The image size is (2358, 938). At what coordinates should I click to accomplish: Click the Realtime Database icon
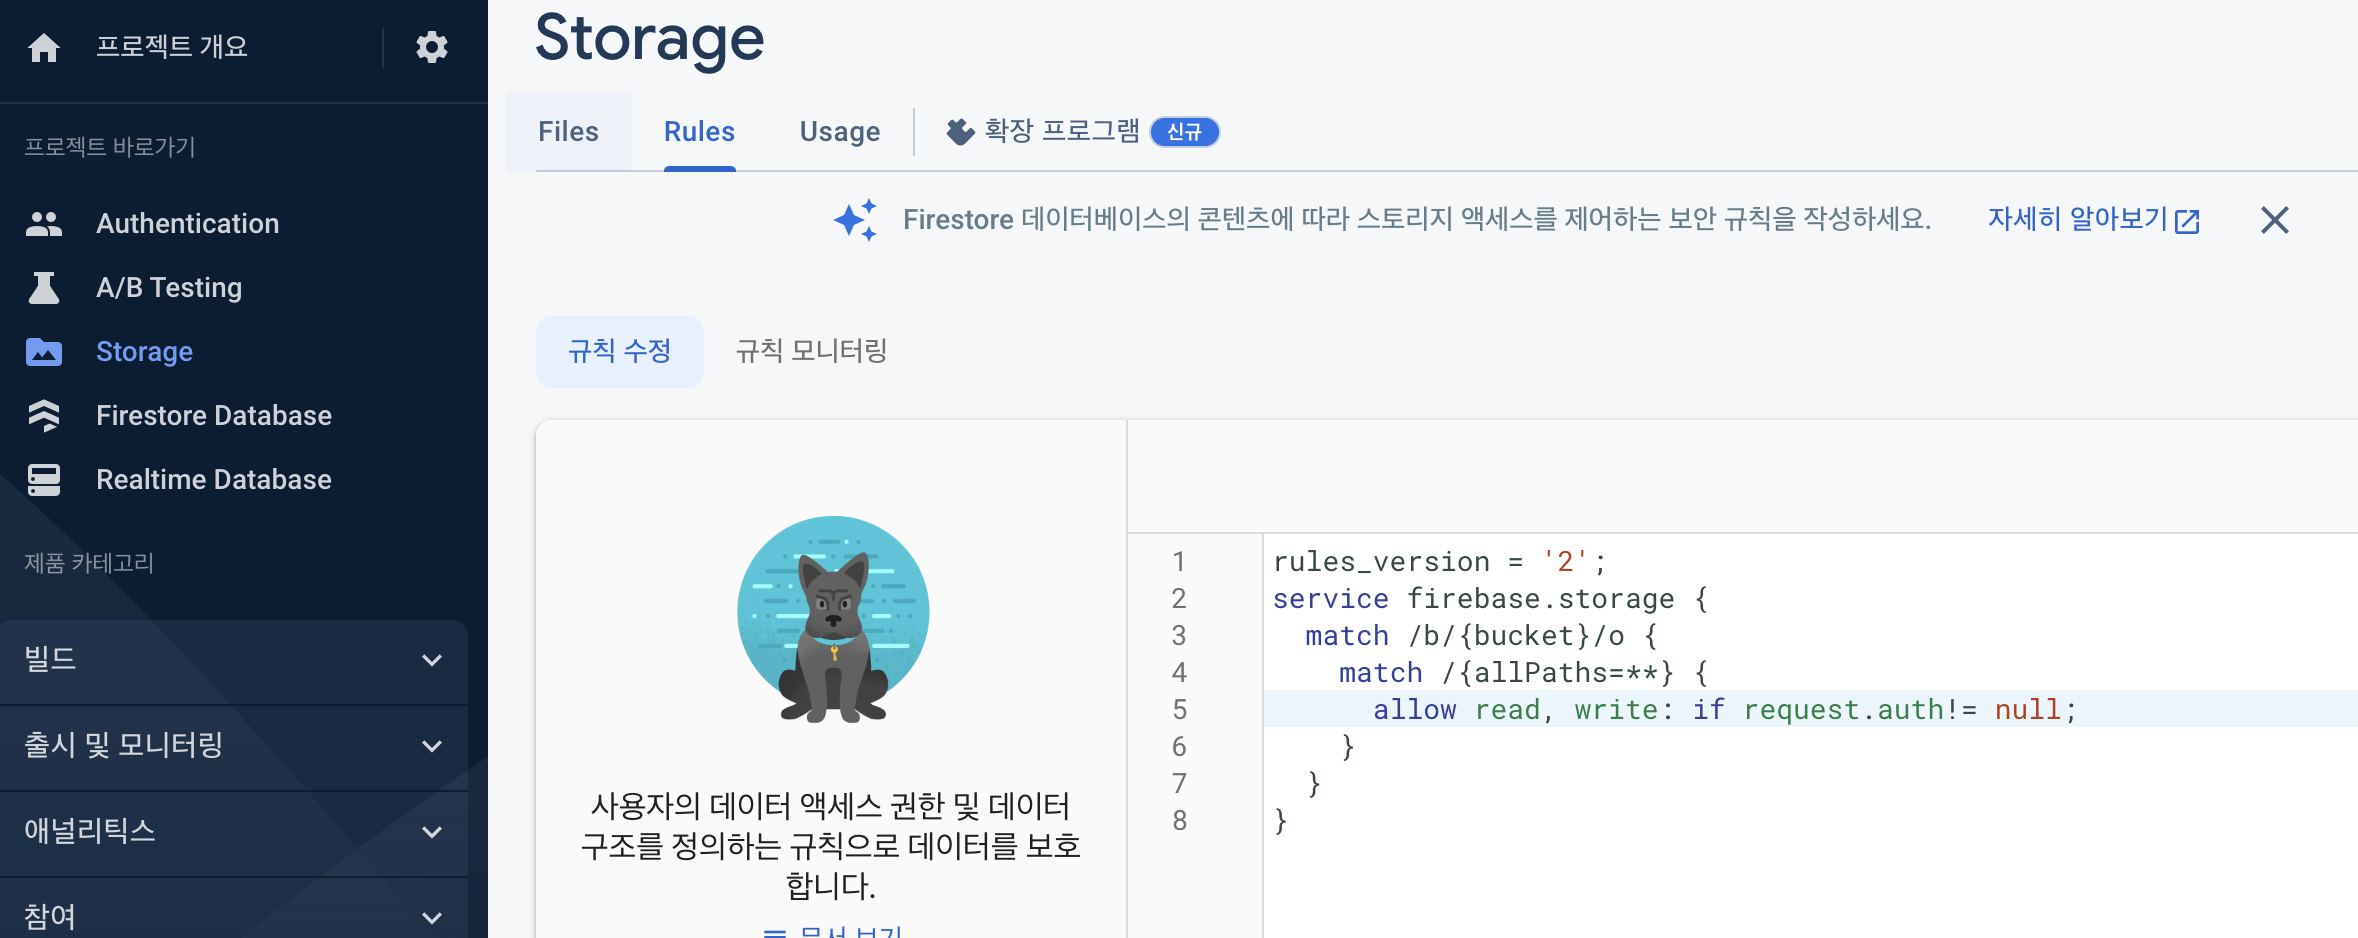pyautogui.click(x=44, y=480)
